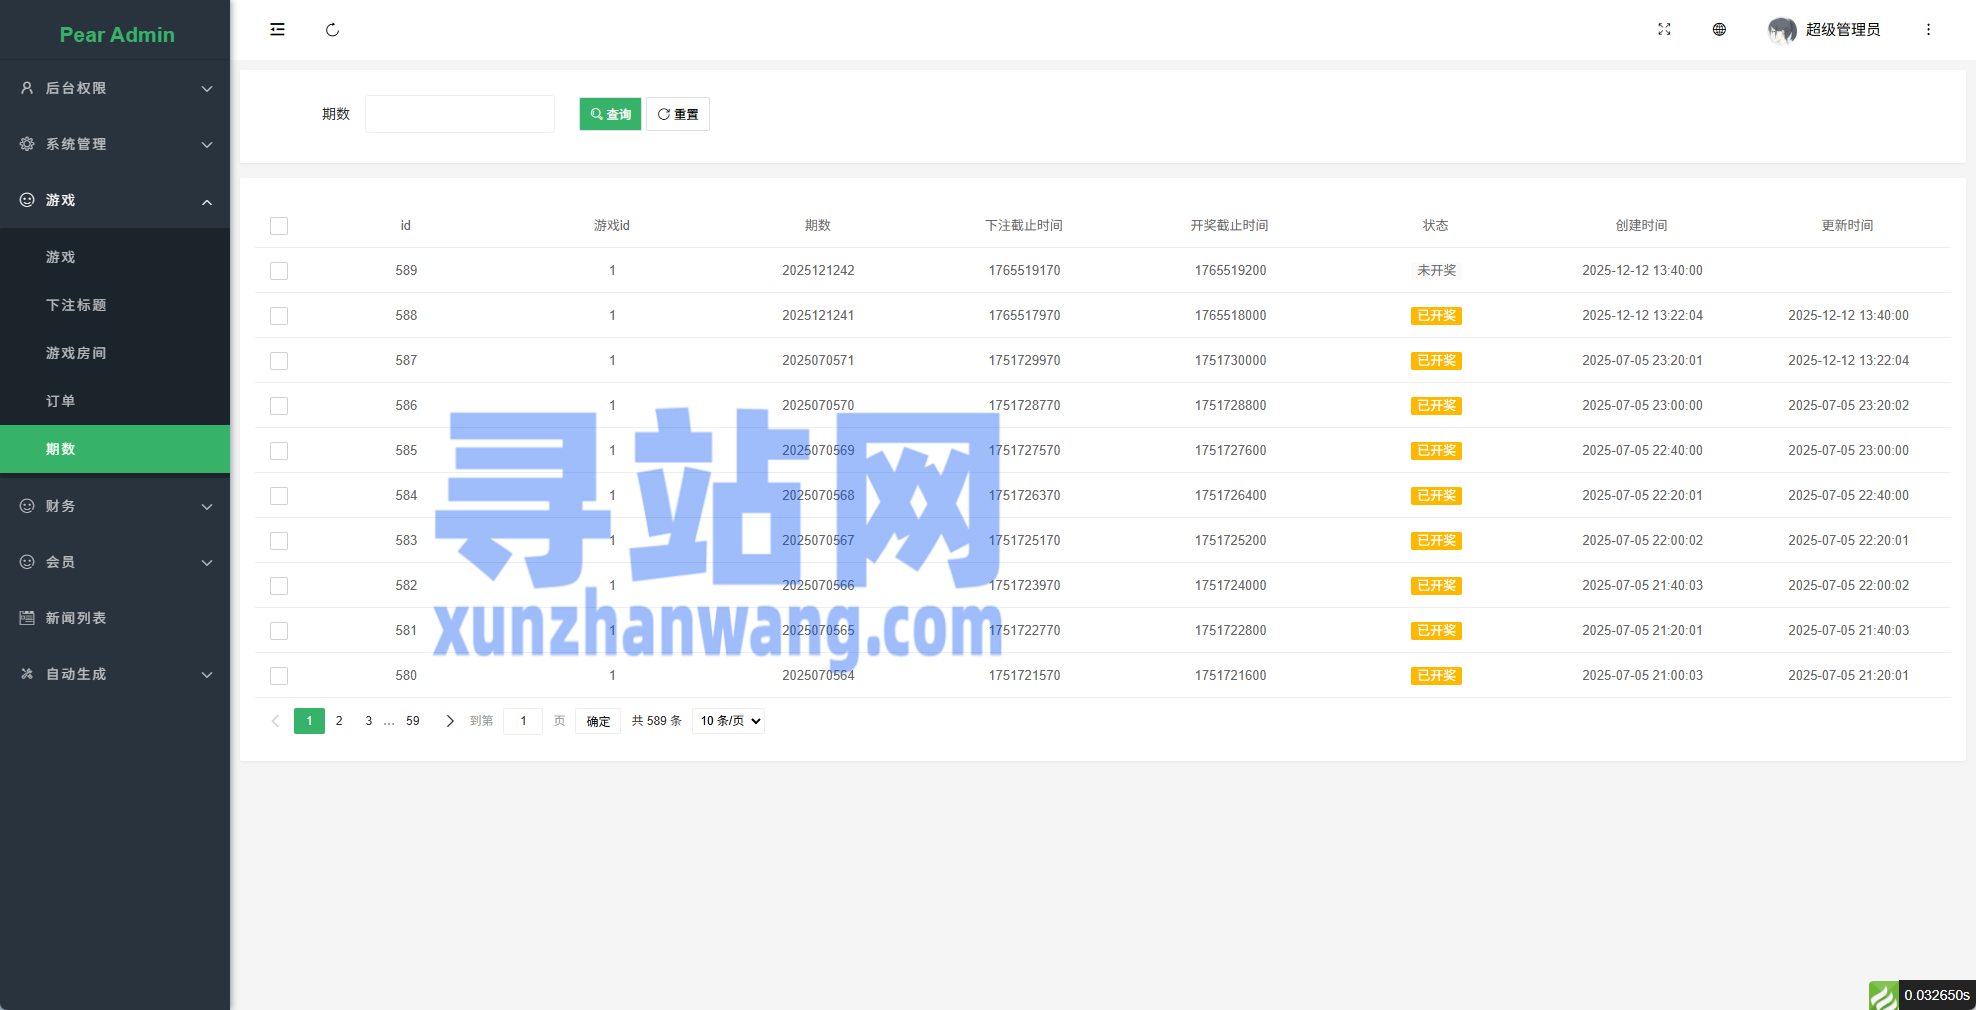Click the refresh page icon
1976x1010 pixels.
pyautogui.click(x=332, y=30)
